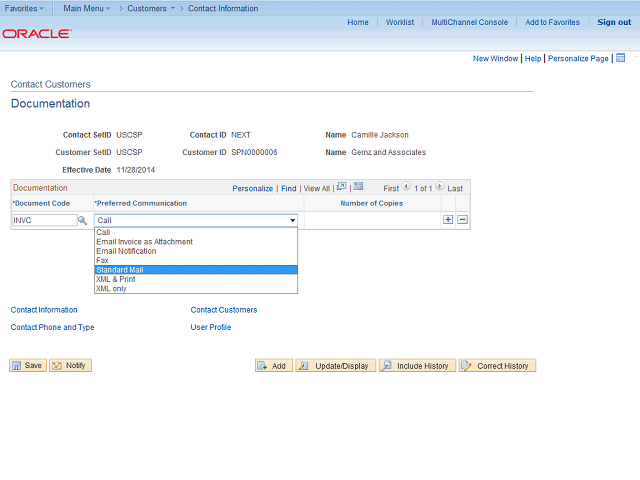
Task: Expand the Favorites menu
Action: (24, 8)
